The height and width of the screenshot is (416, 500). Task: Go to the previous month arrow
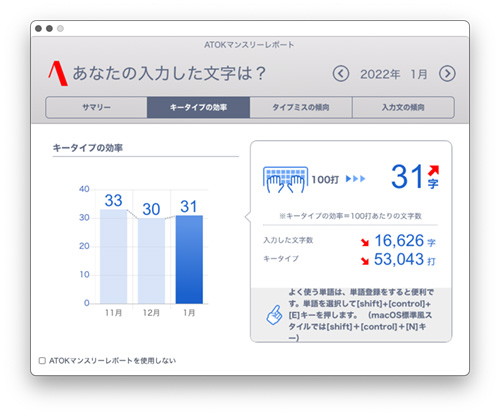pyautogui.click(x=341, y=74)
